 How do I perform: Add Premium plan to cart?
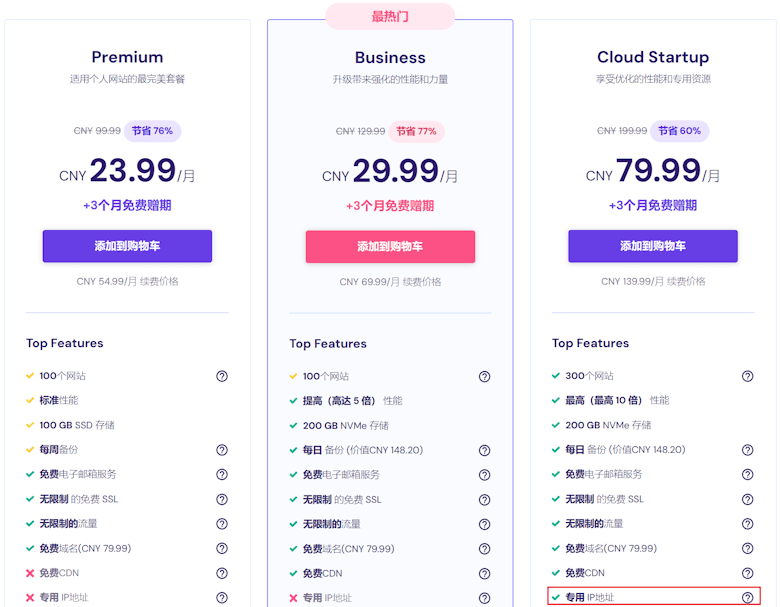pos(127,246)
